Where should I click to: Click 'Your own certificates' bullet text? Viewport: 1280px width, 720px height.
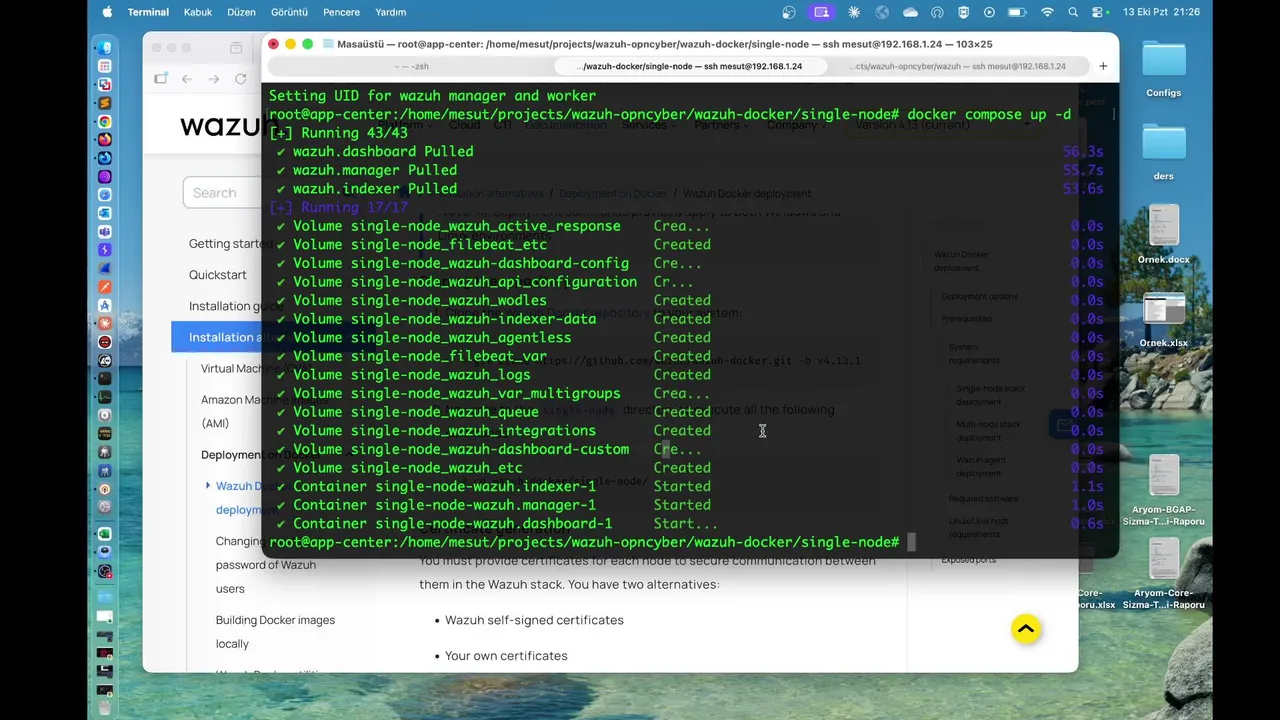coord(506,656)
